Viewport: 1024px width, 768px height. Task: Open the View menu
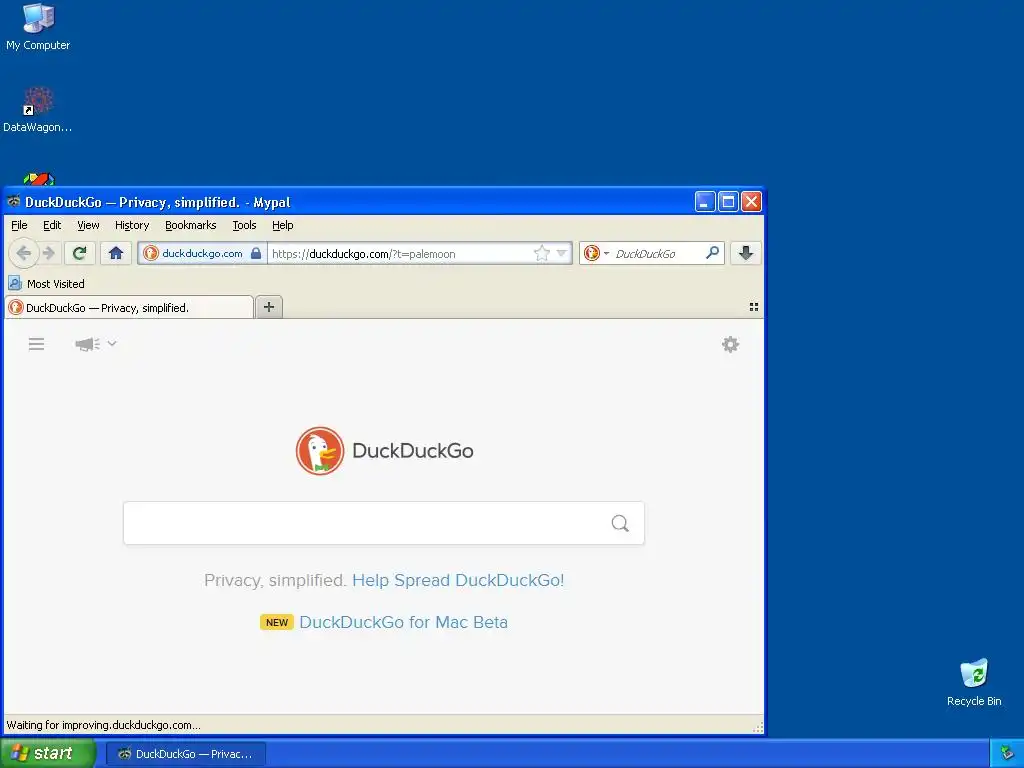pyautogui.click(x=88, y=225)
